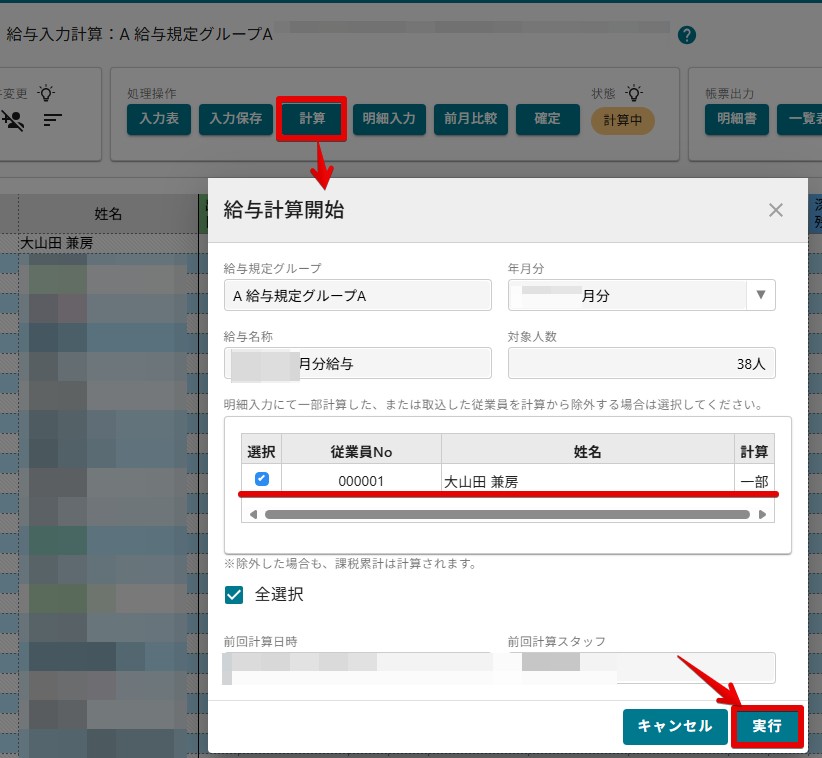Click the 前回計算スタッフ field
This screenshot has width=822, height=758.
click(642, 668)
